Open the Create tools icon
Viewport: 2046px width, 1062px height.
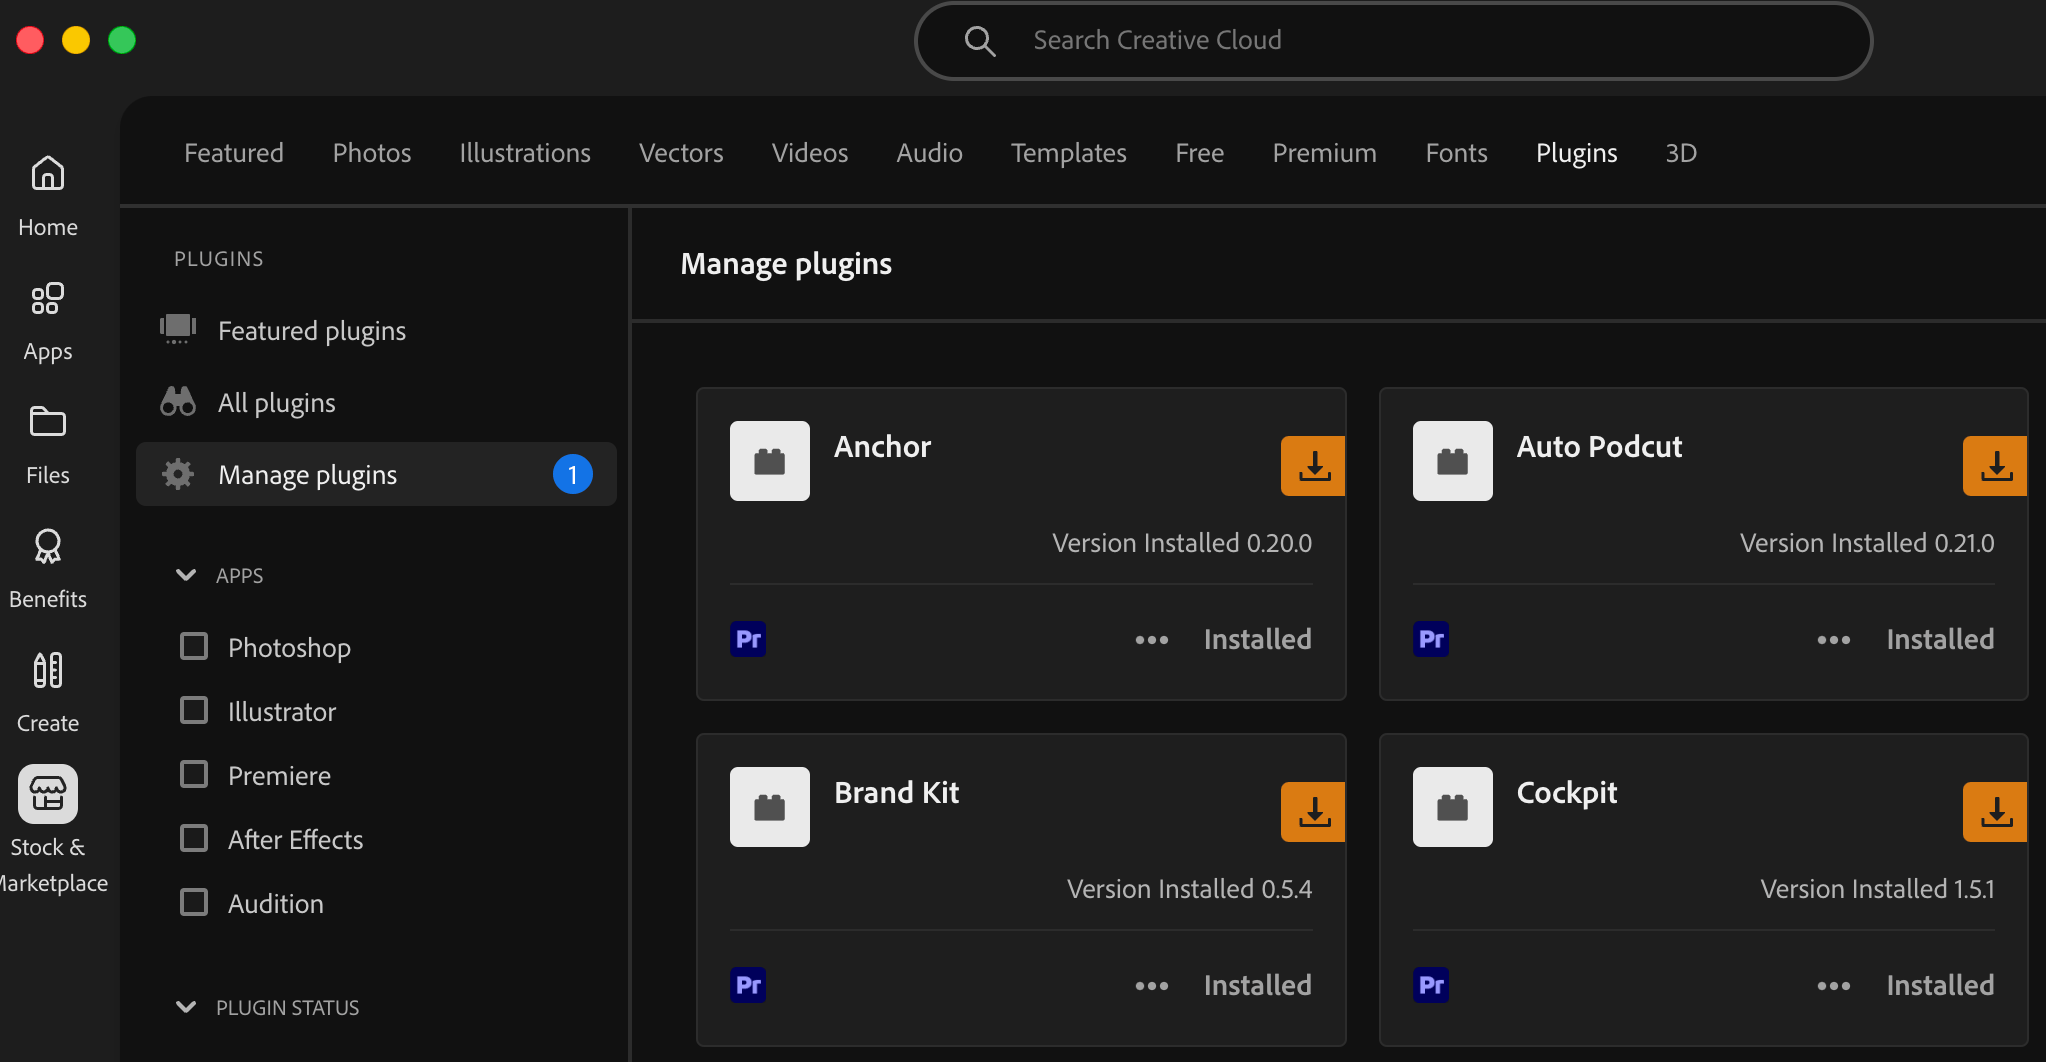tap(48, 670)
